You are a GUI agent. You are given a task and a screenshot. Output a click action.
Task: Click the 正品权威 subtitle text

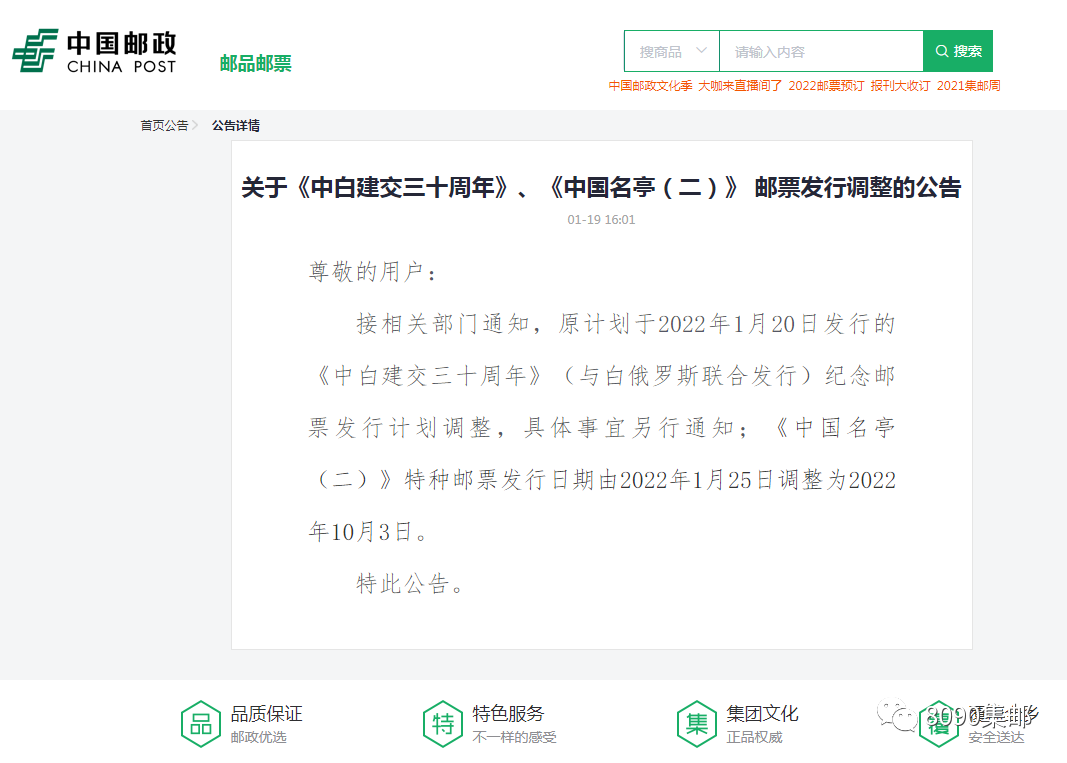[754, 737]
